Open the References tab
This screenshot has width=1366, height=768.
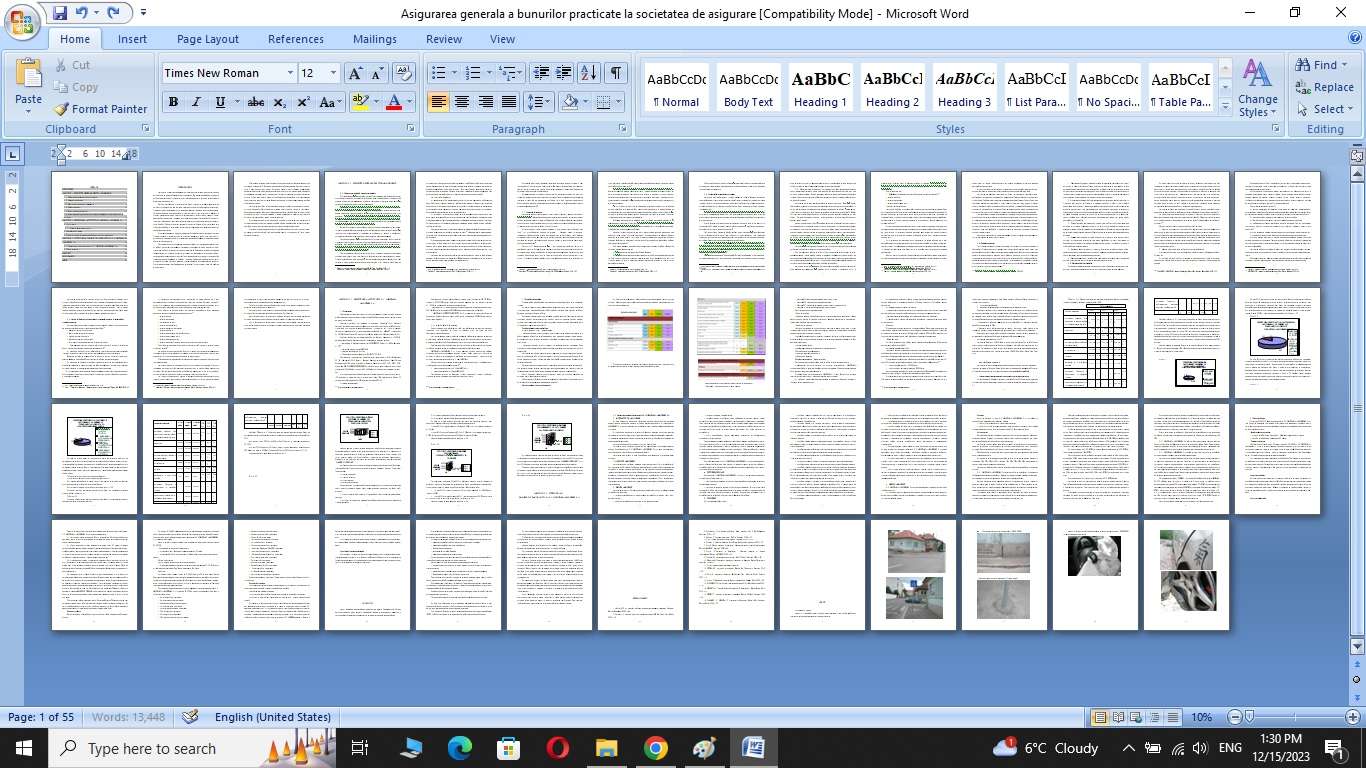pyautogui.click(x=295, y=39)
